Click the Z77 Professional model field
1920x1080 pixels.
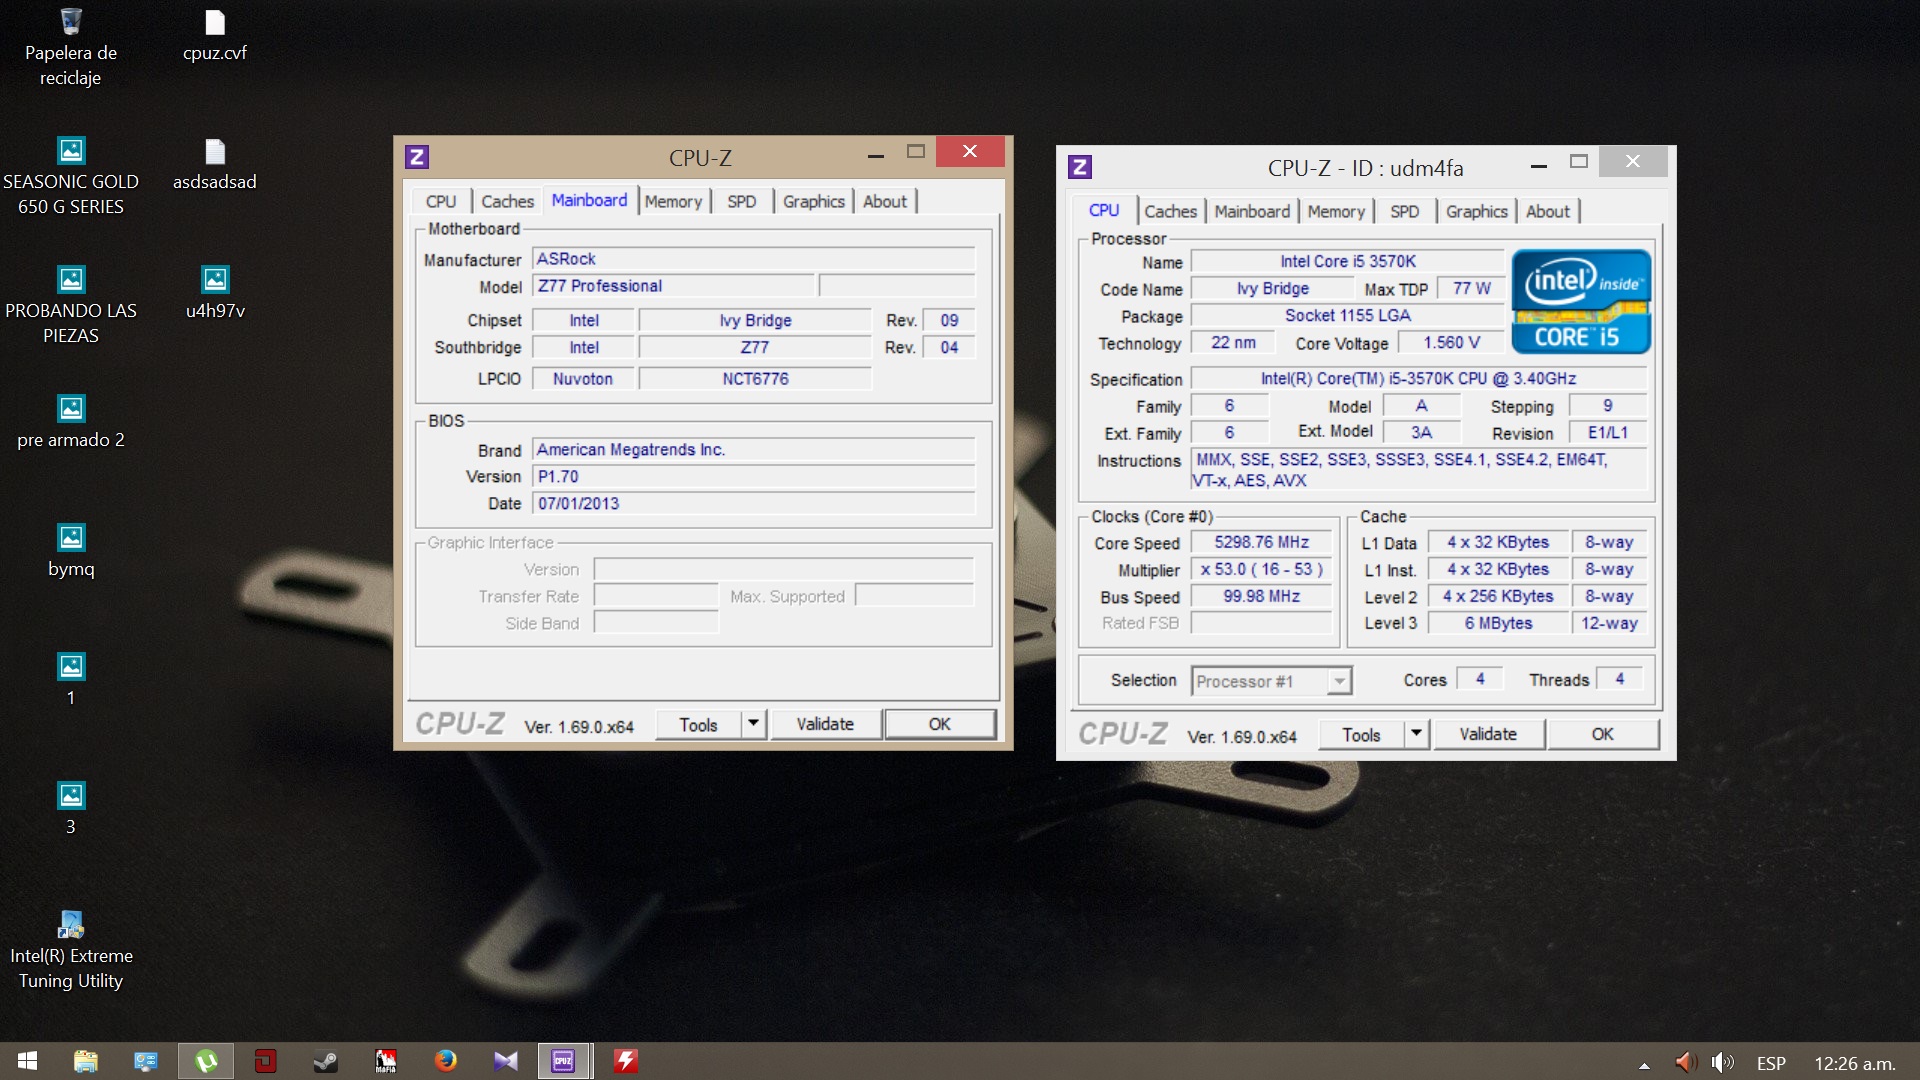pos(674,286)
